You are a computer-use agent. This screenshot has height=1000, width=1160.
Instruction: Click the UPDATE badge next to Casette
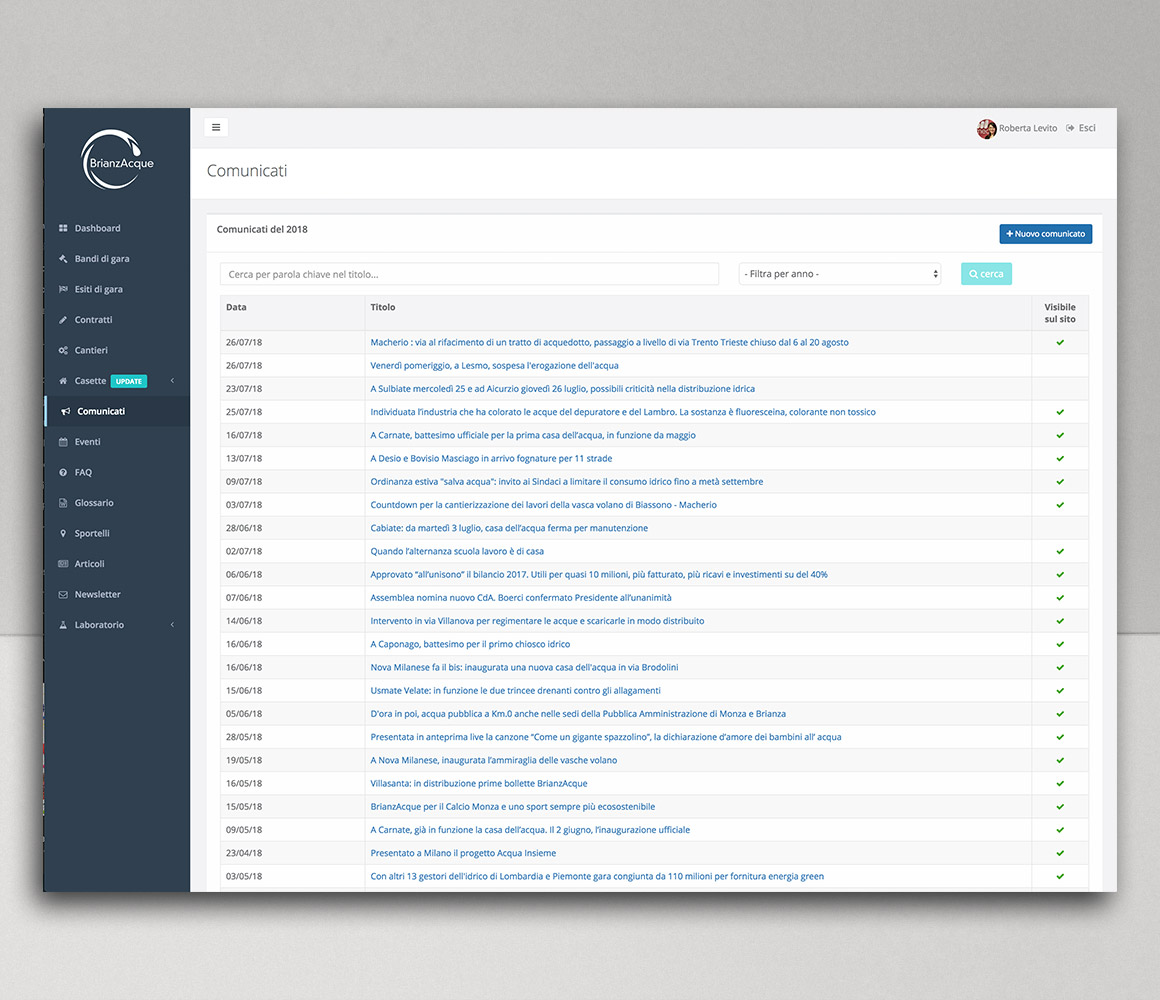128,381
